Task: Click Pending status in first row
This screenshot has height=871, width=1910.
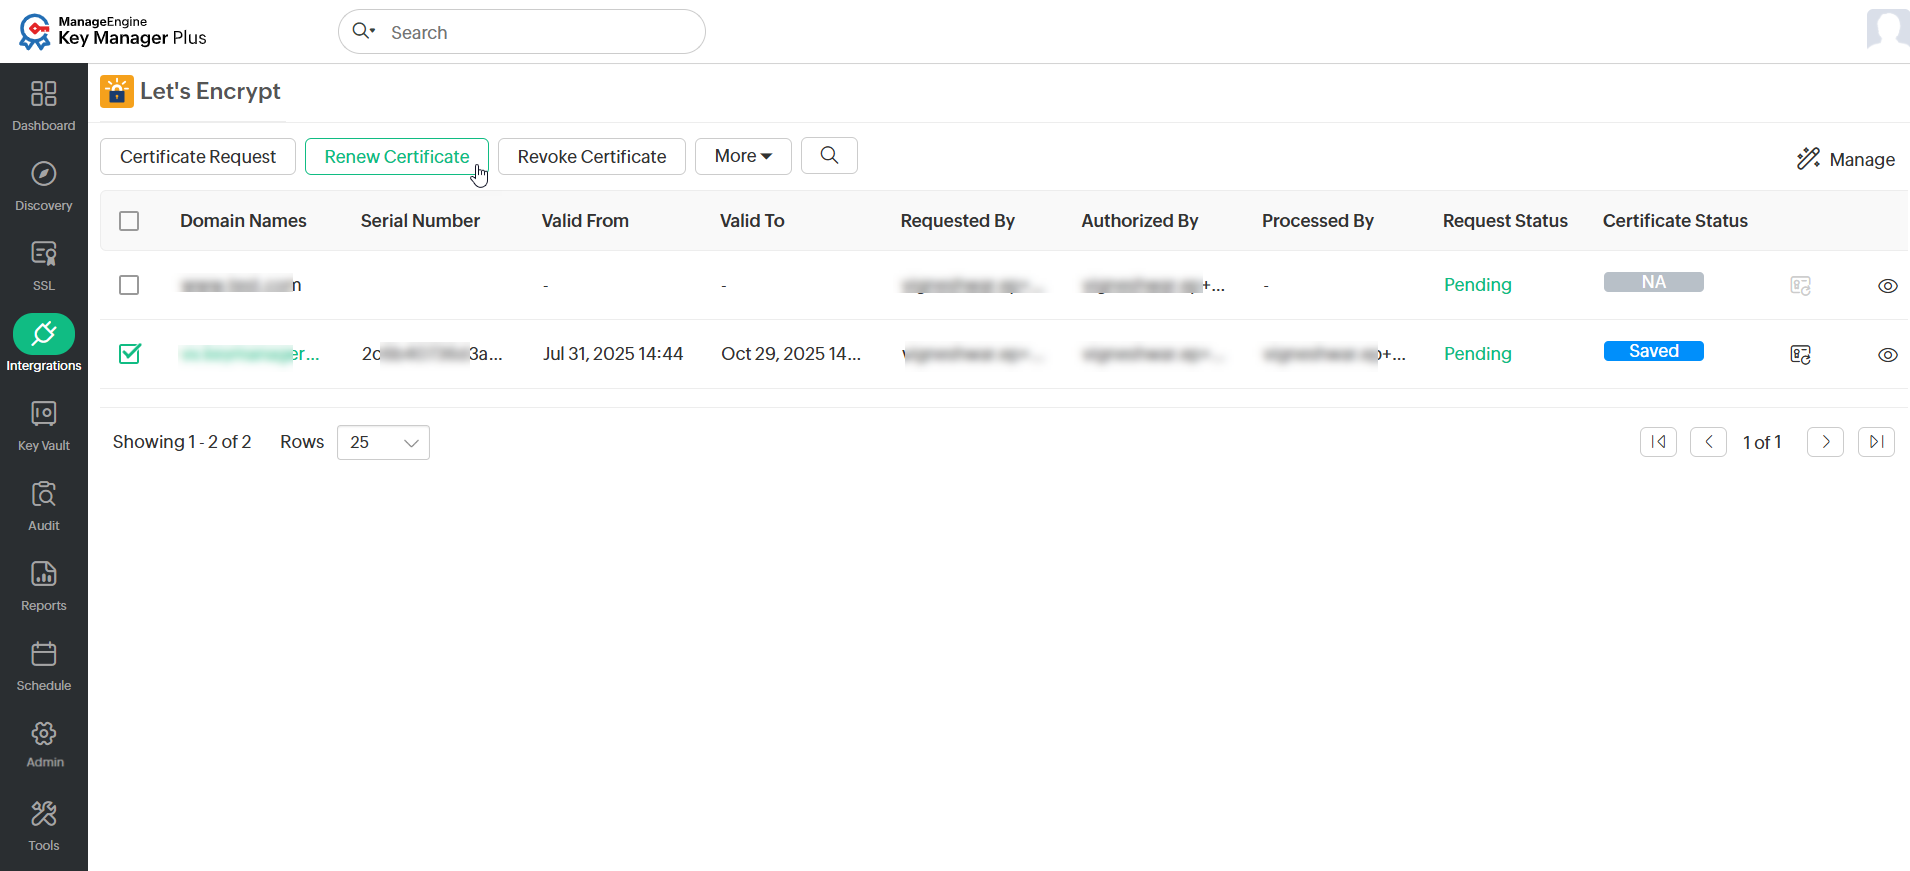Action: pos(1477,285)
